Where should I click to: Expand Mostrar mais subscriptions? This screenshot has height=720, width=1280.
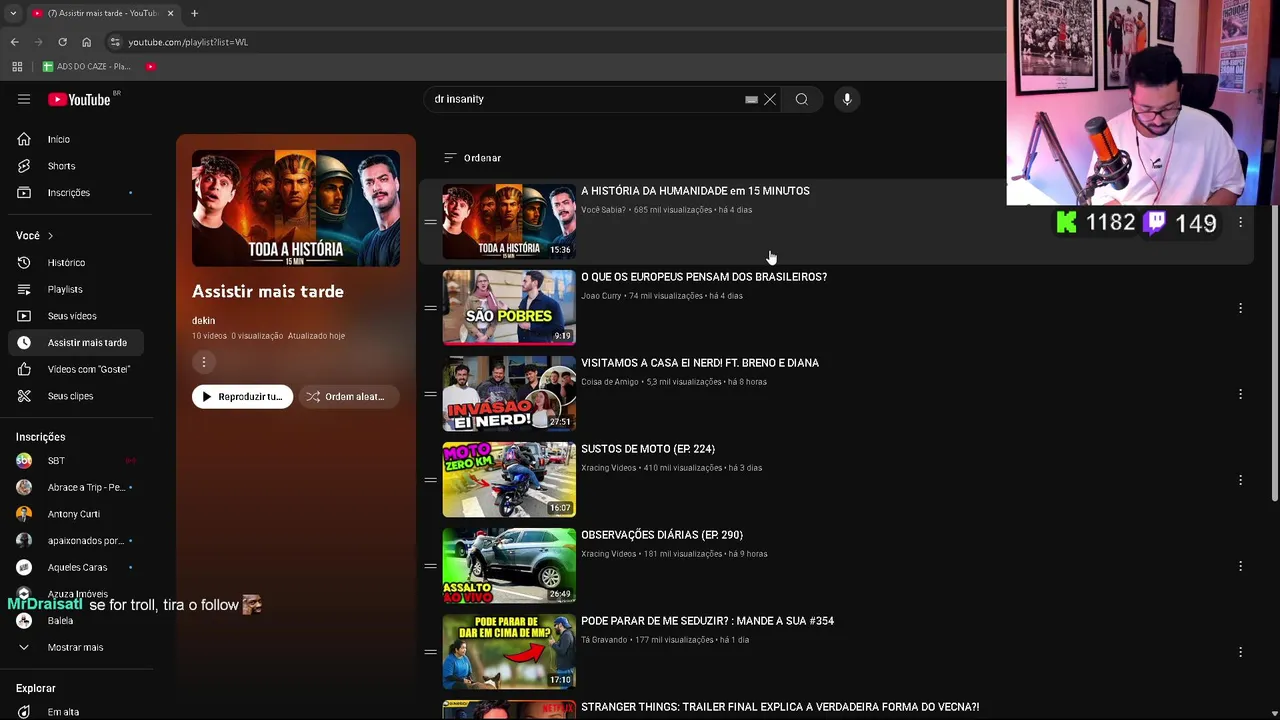[x=76, y=647]
